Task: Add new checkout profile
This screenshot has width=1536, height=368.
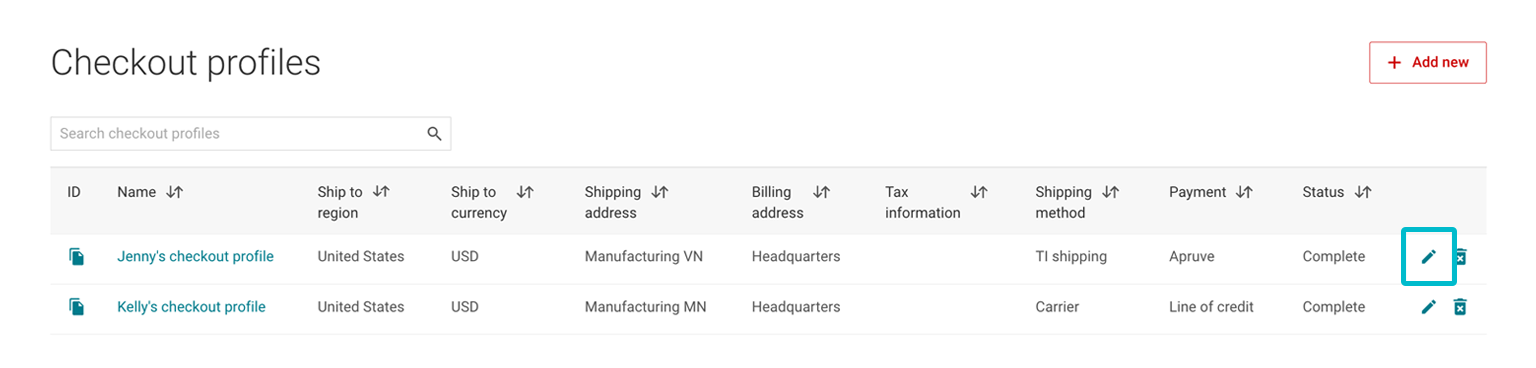Action: [x=1427, y=62]
